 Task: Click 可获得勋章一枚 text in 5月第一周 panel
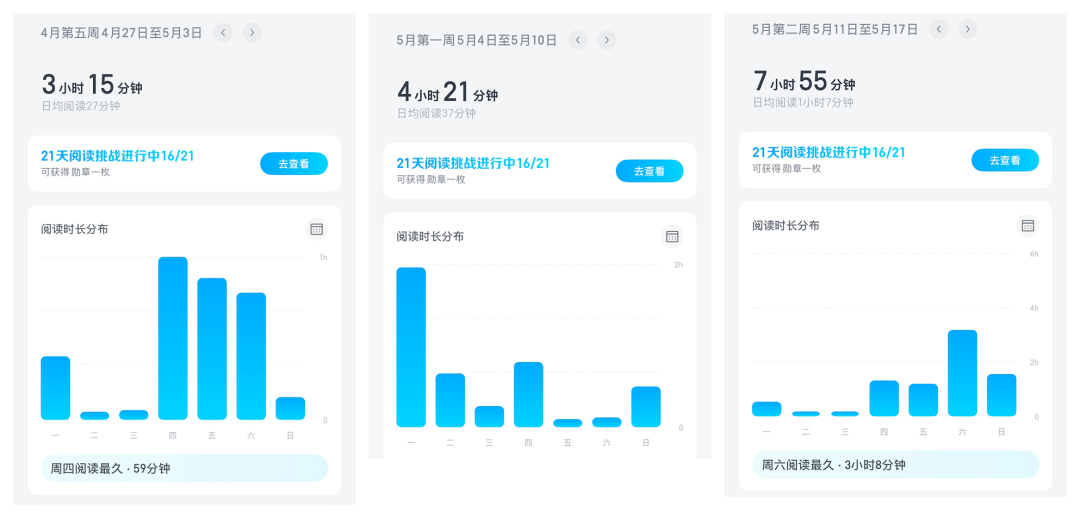coord(431,179)
